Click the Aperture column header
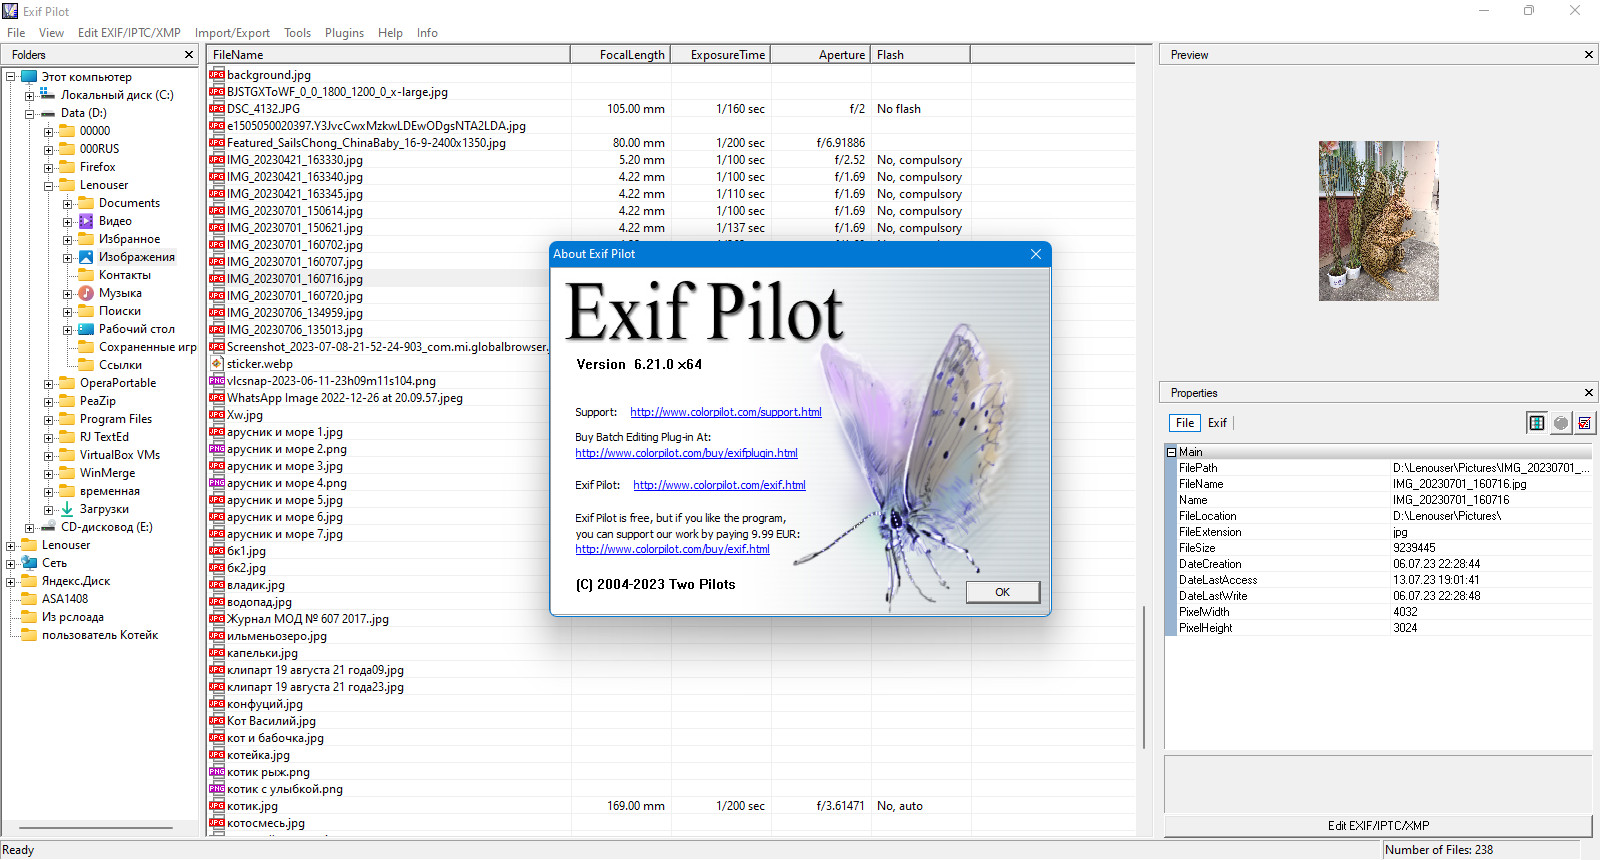 [x=820, y=55]
